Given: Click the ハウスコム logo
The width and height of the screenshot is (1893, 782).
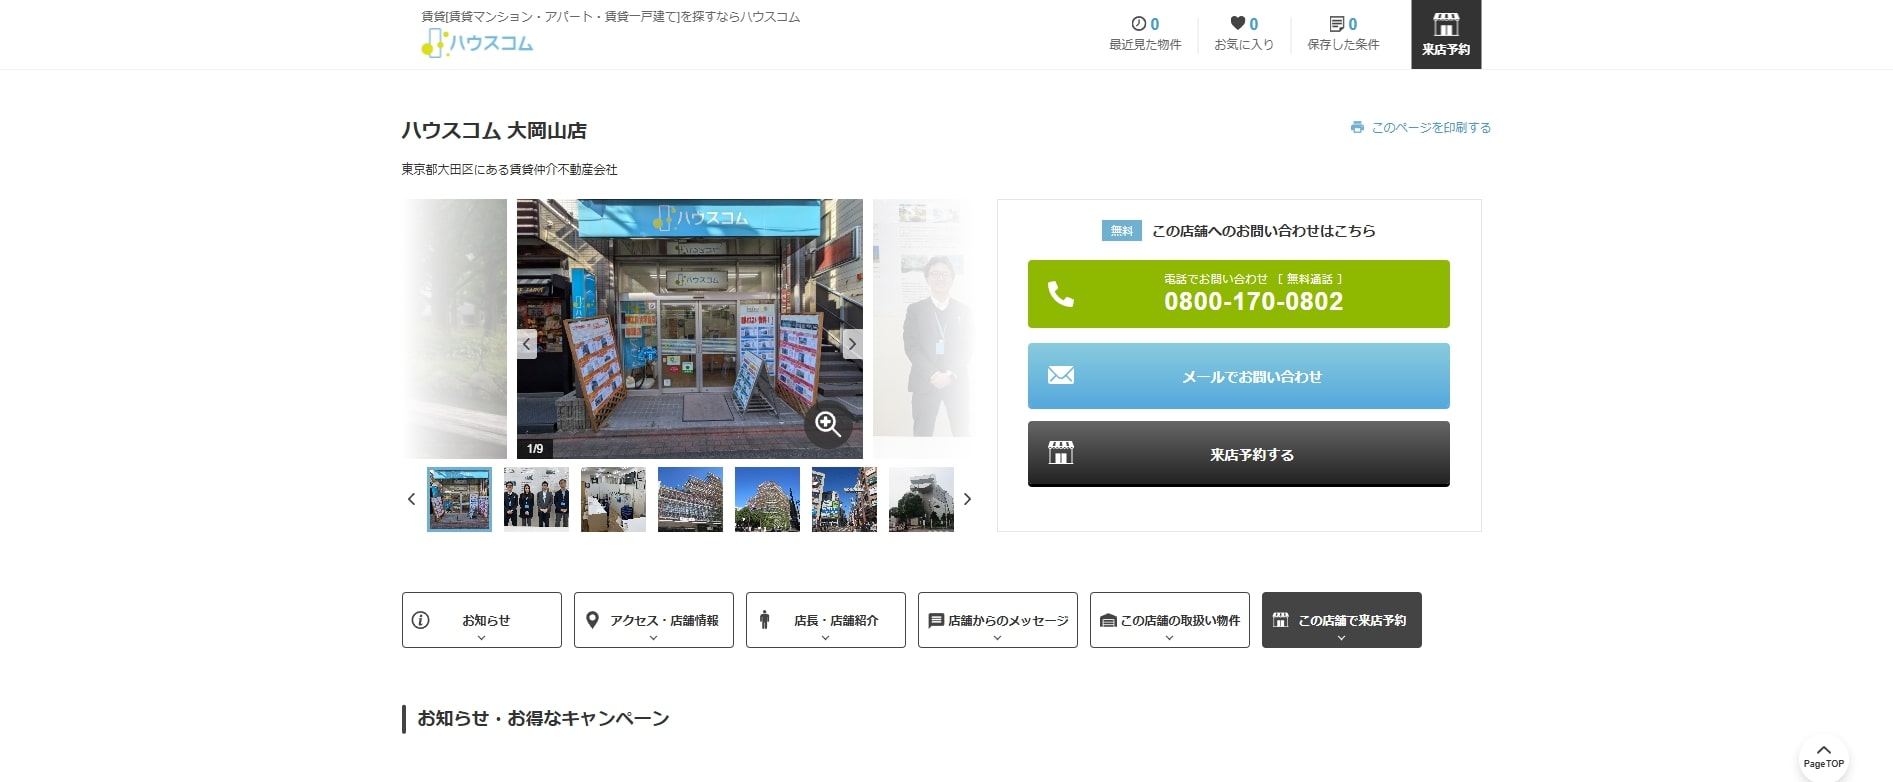Looking at the screenshot, I should click(478, 43).
